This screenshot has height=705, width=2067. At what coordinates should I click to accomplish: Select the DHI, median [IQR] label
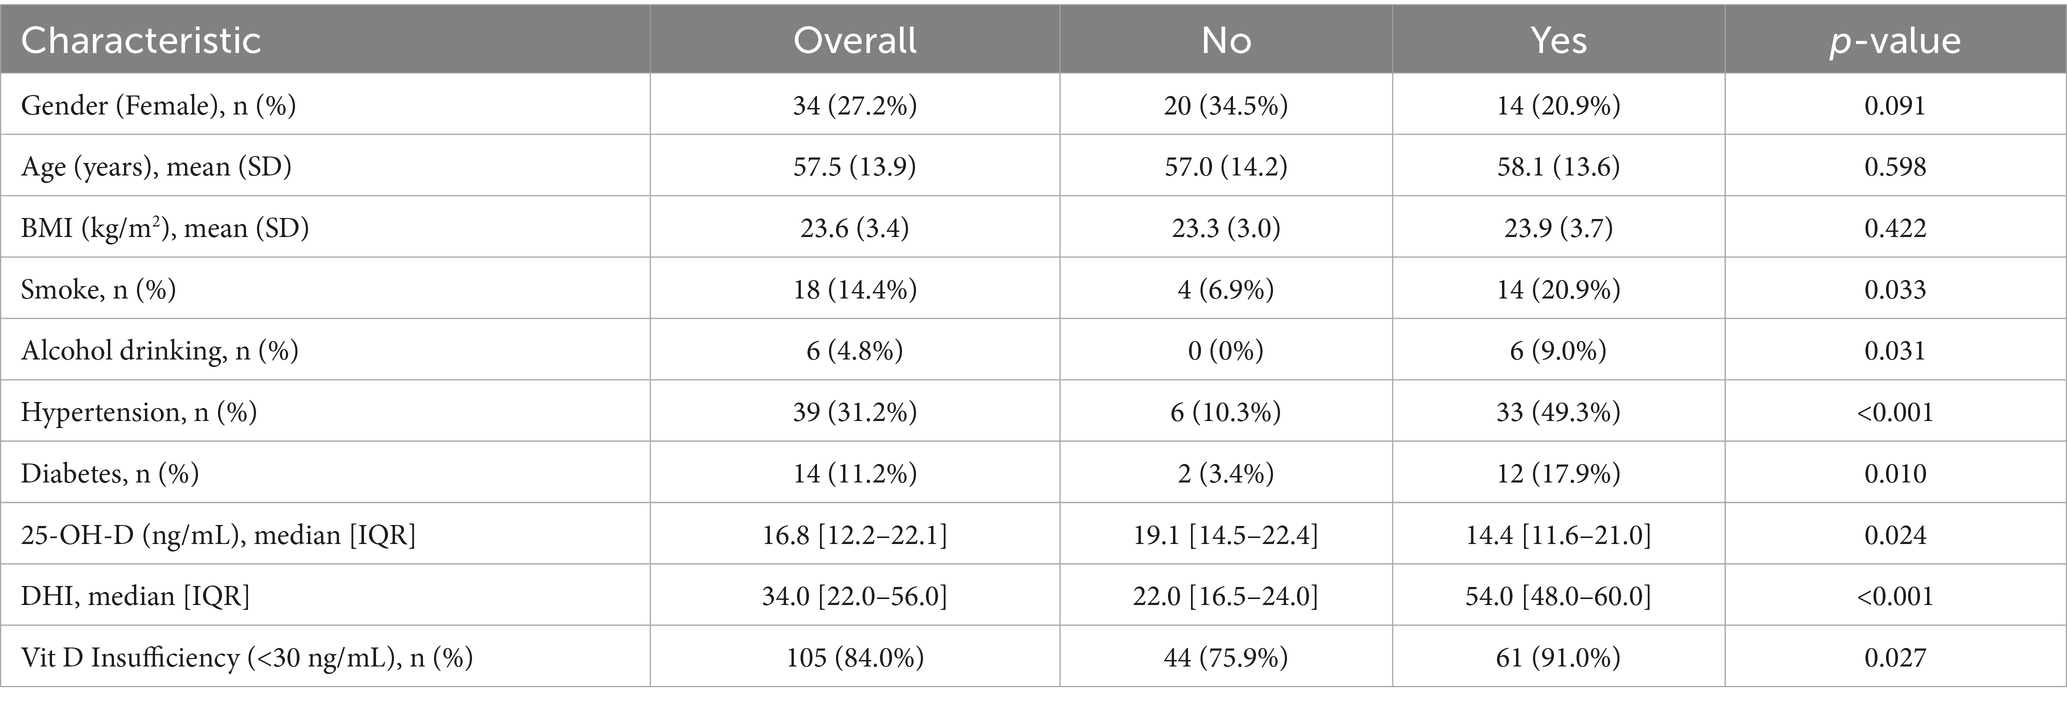coord(135,596)
